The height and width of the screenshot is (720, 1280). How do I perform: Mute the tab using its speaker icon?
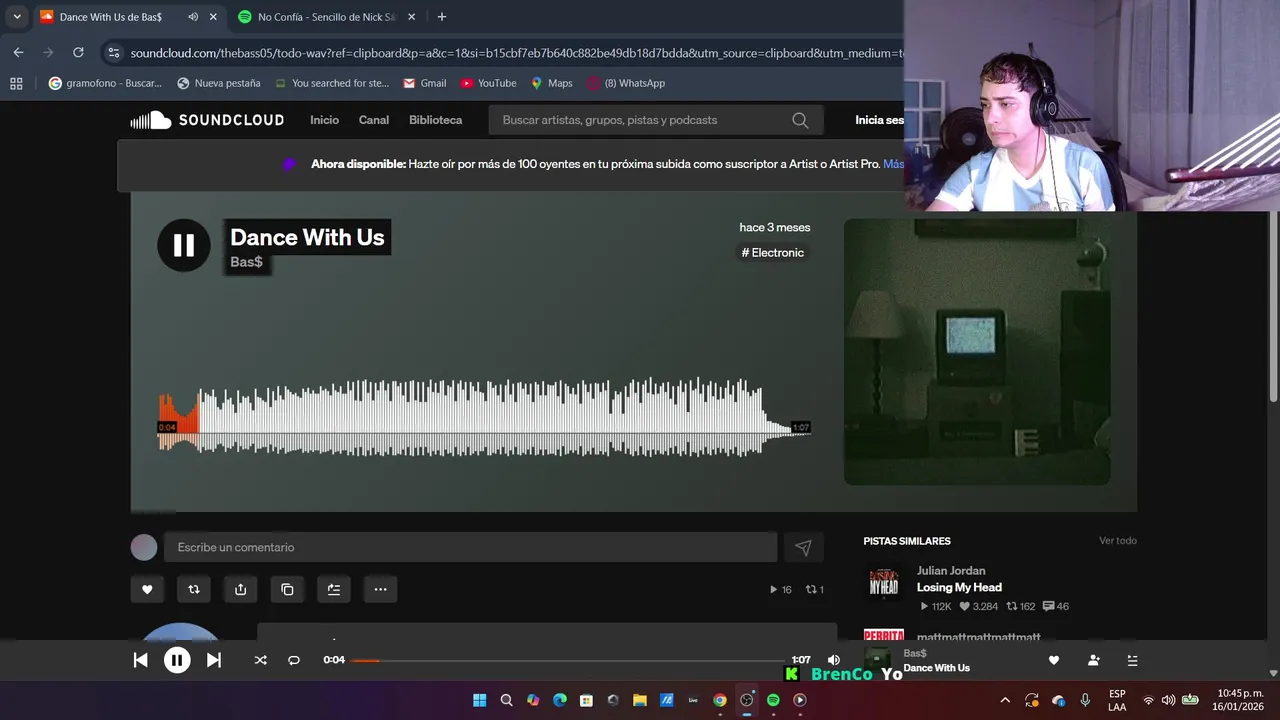(x=193, y=17)
